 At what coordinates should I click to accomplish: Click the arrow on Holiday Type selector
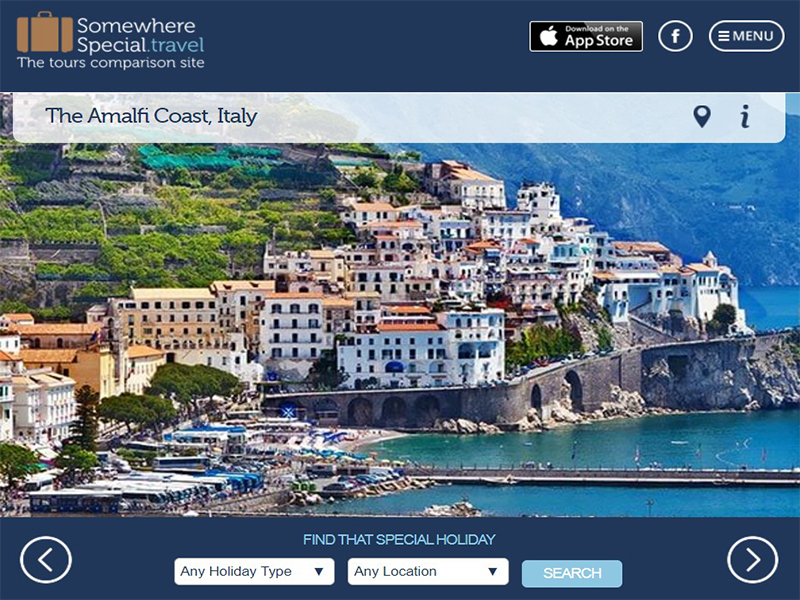coord(319,571)
